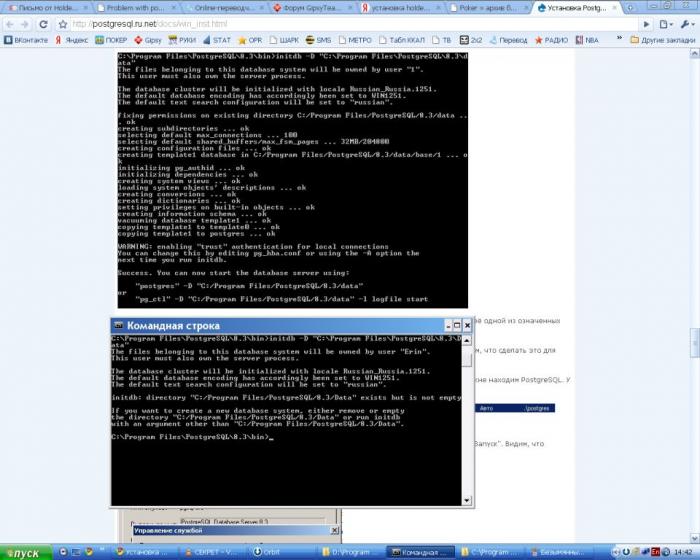Open the STAT bookmark

point(217,40)
